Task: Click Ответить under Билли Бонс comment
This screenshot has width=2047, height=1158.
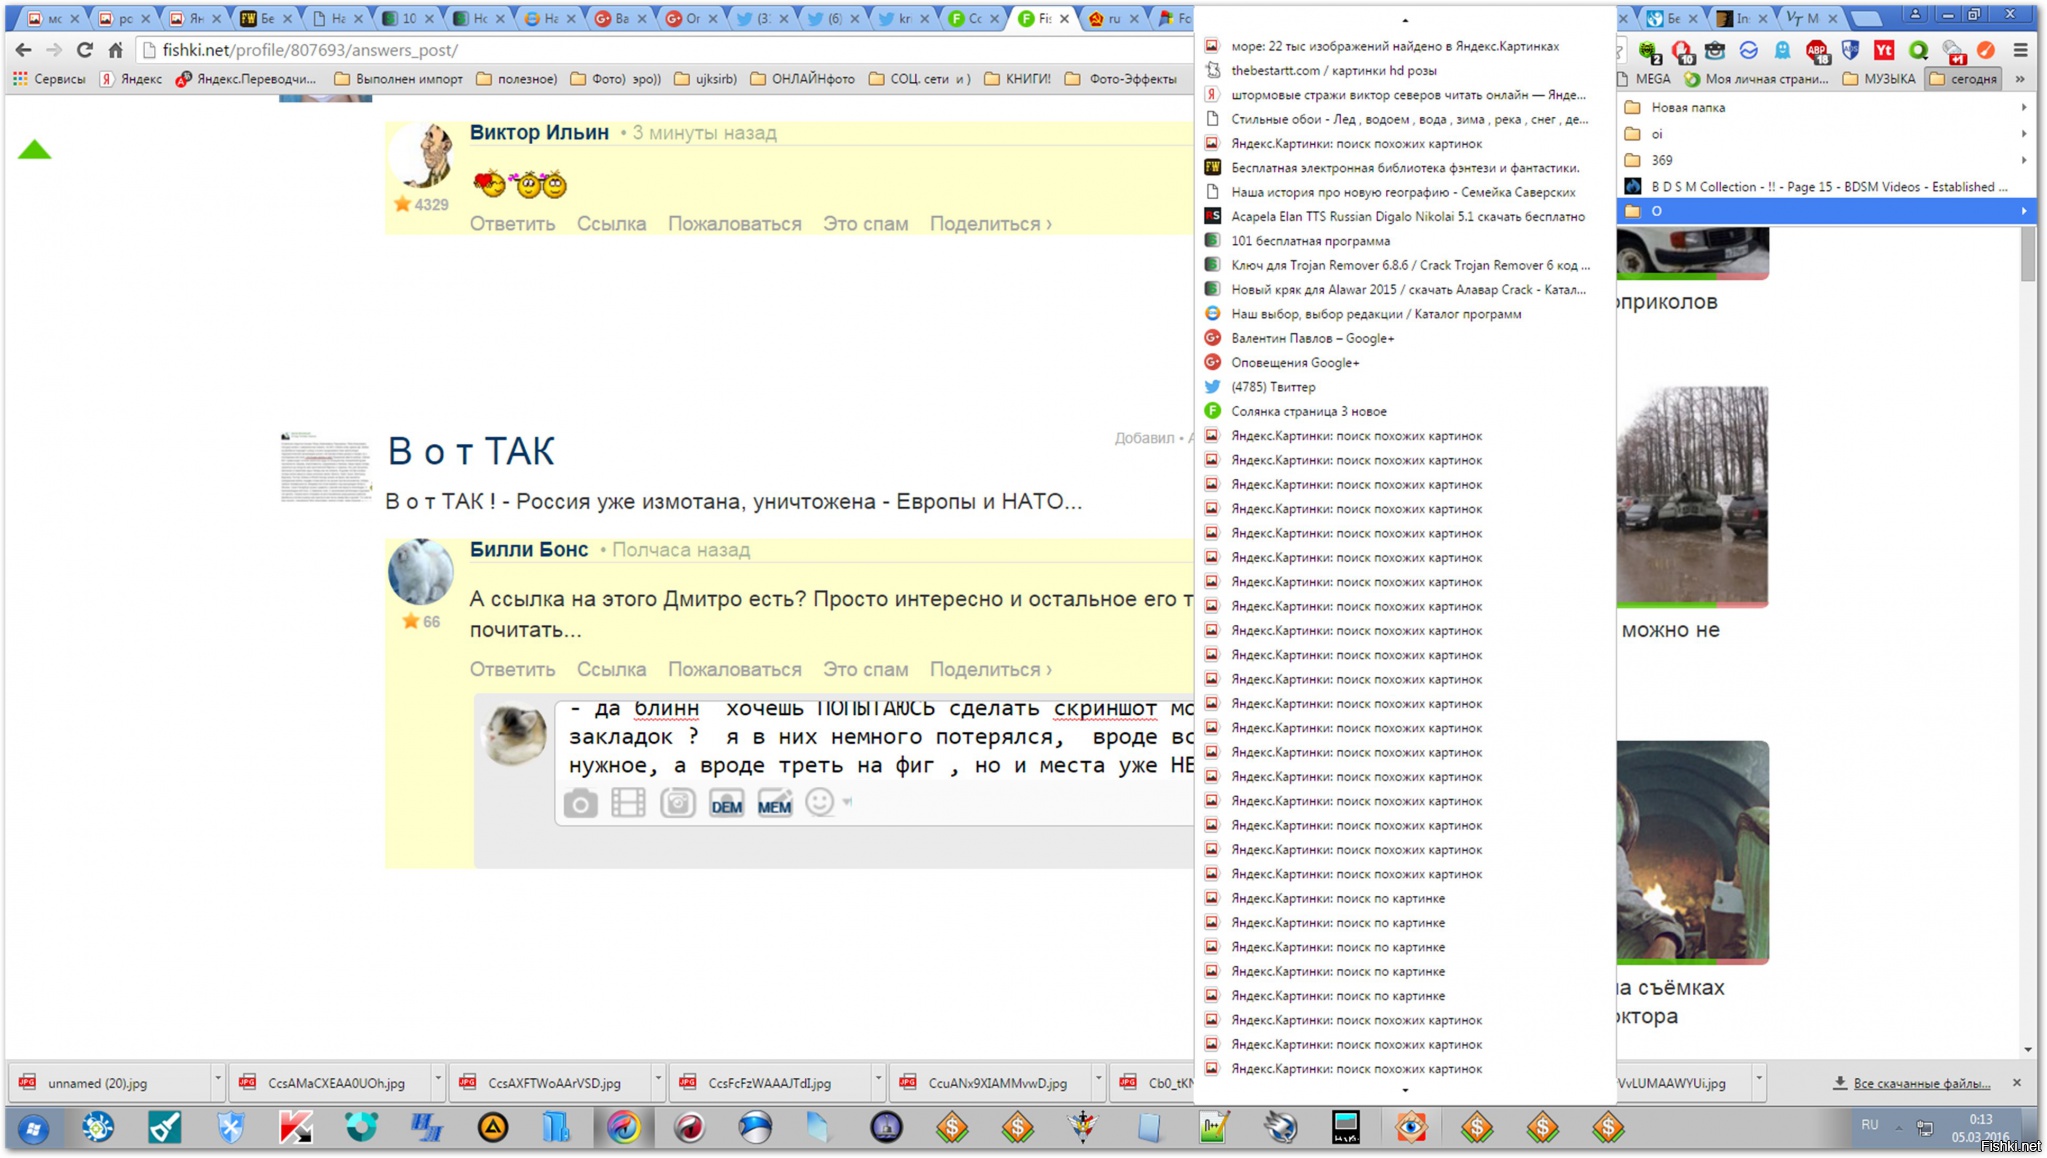Action: point(512,669)
